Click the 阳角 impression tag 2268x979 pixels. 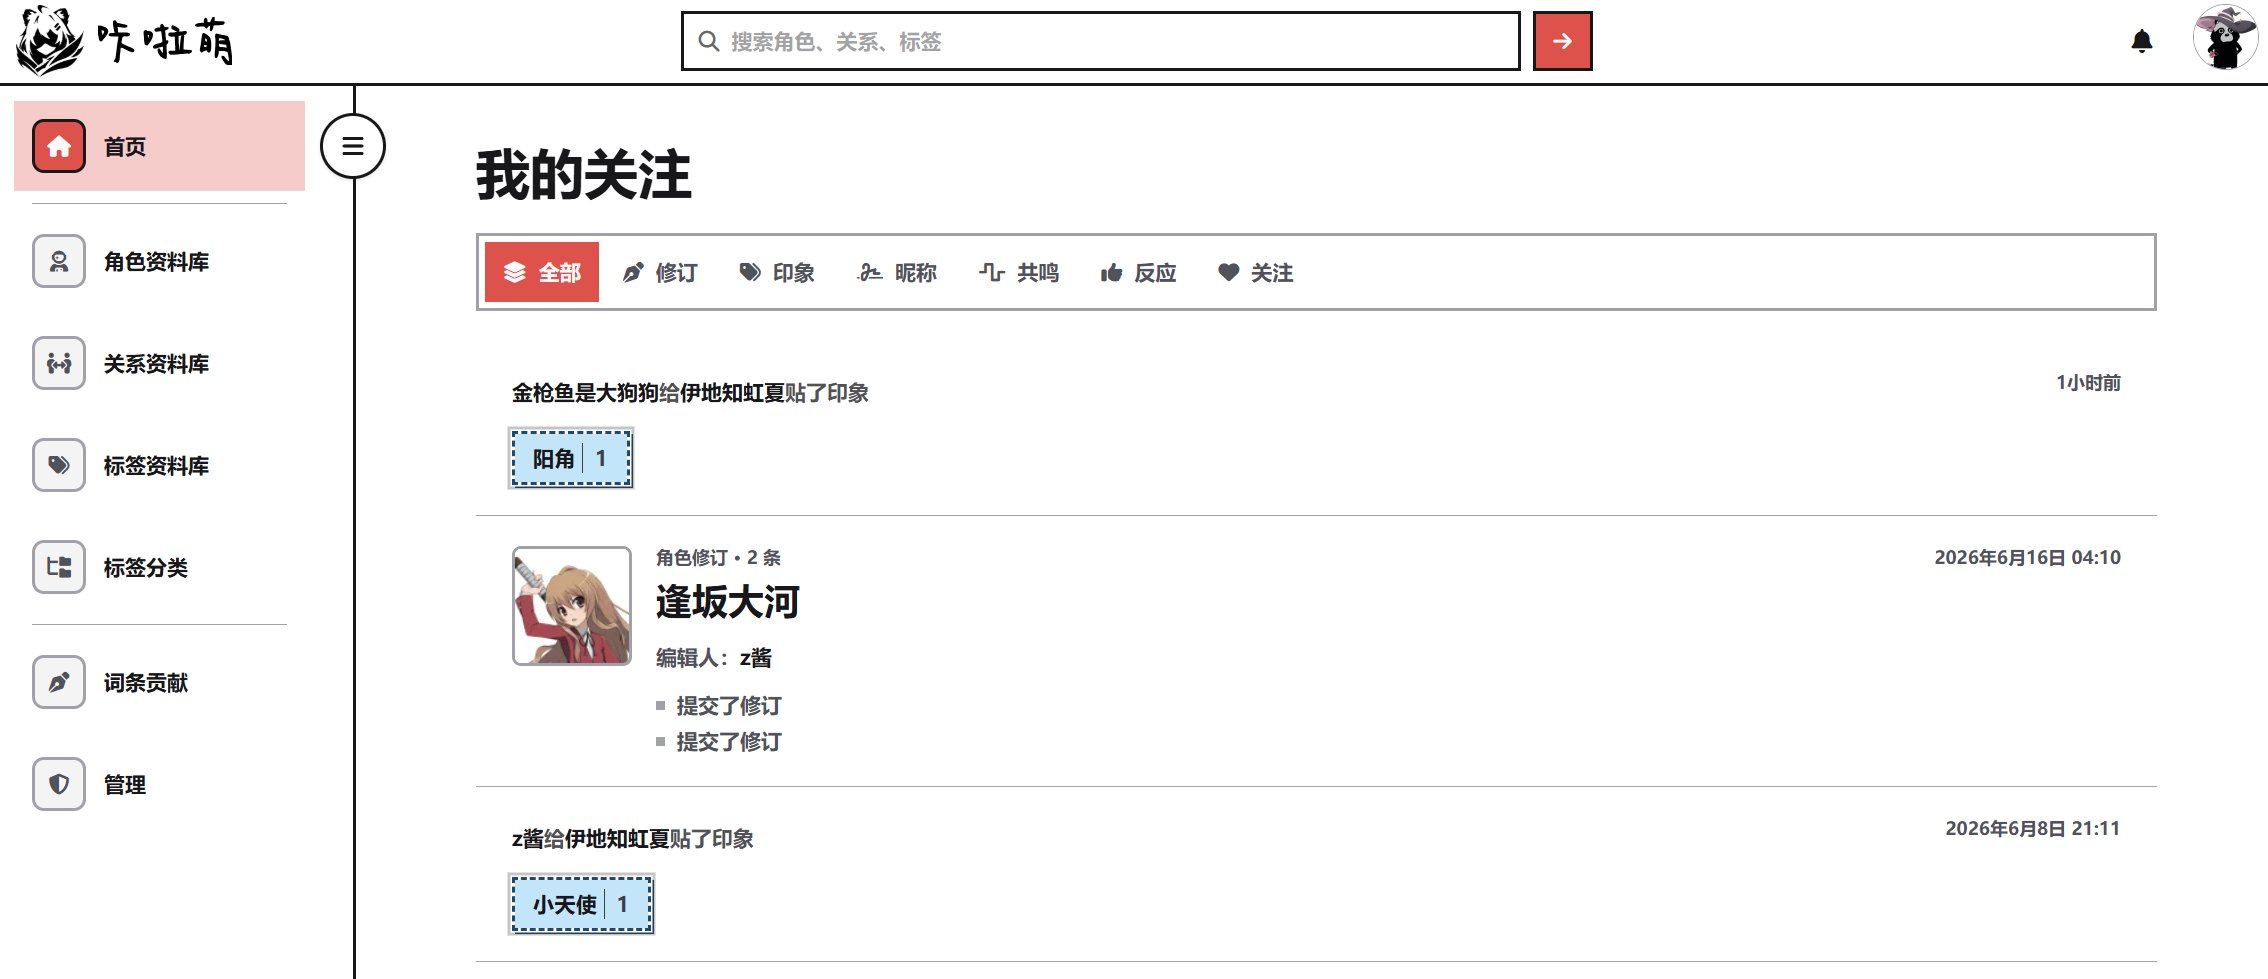571,458
